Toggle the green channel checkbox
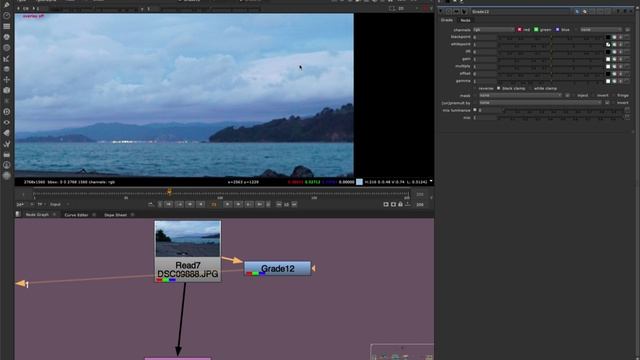This screenshot has height=360, width=640. [x=536, y=29]
